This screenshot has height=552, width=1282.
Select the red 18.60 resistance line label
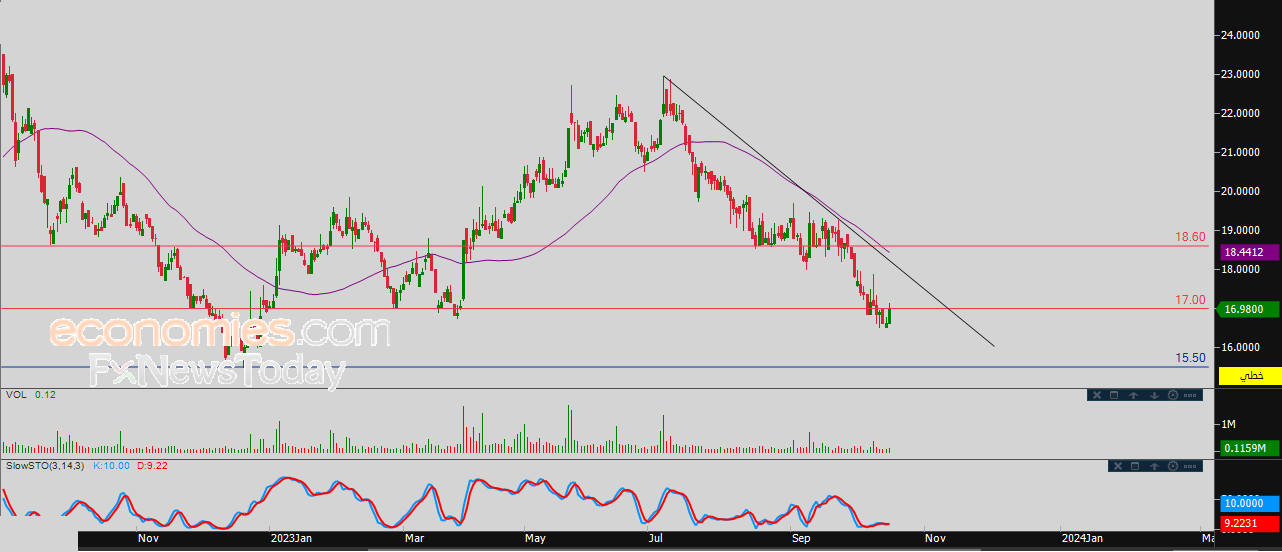1190,237
